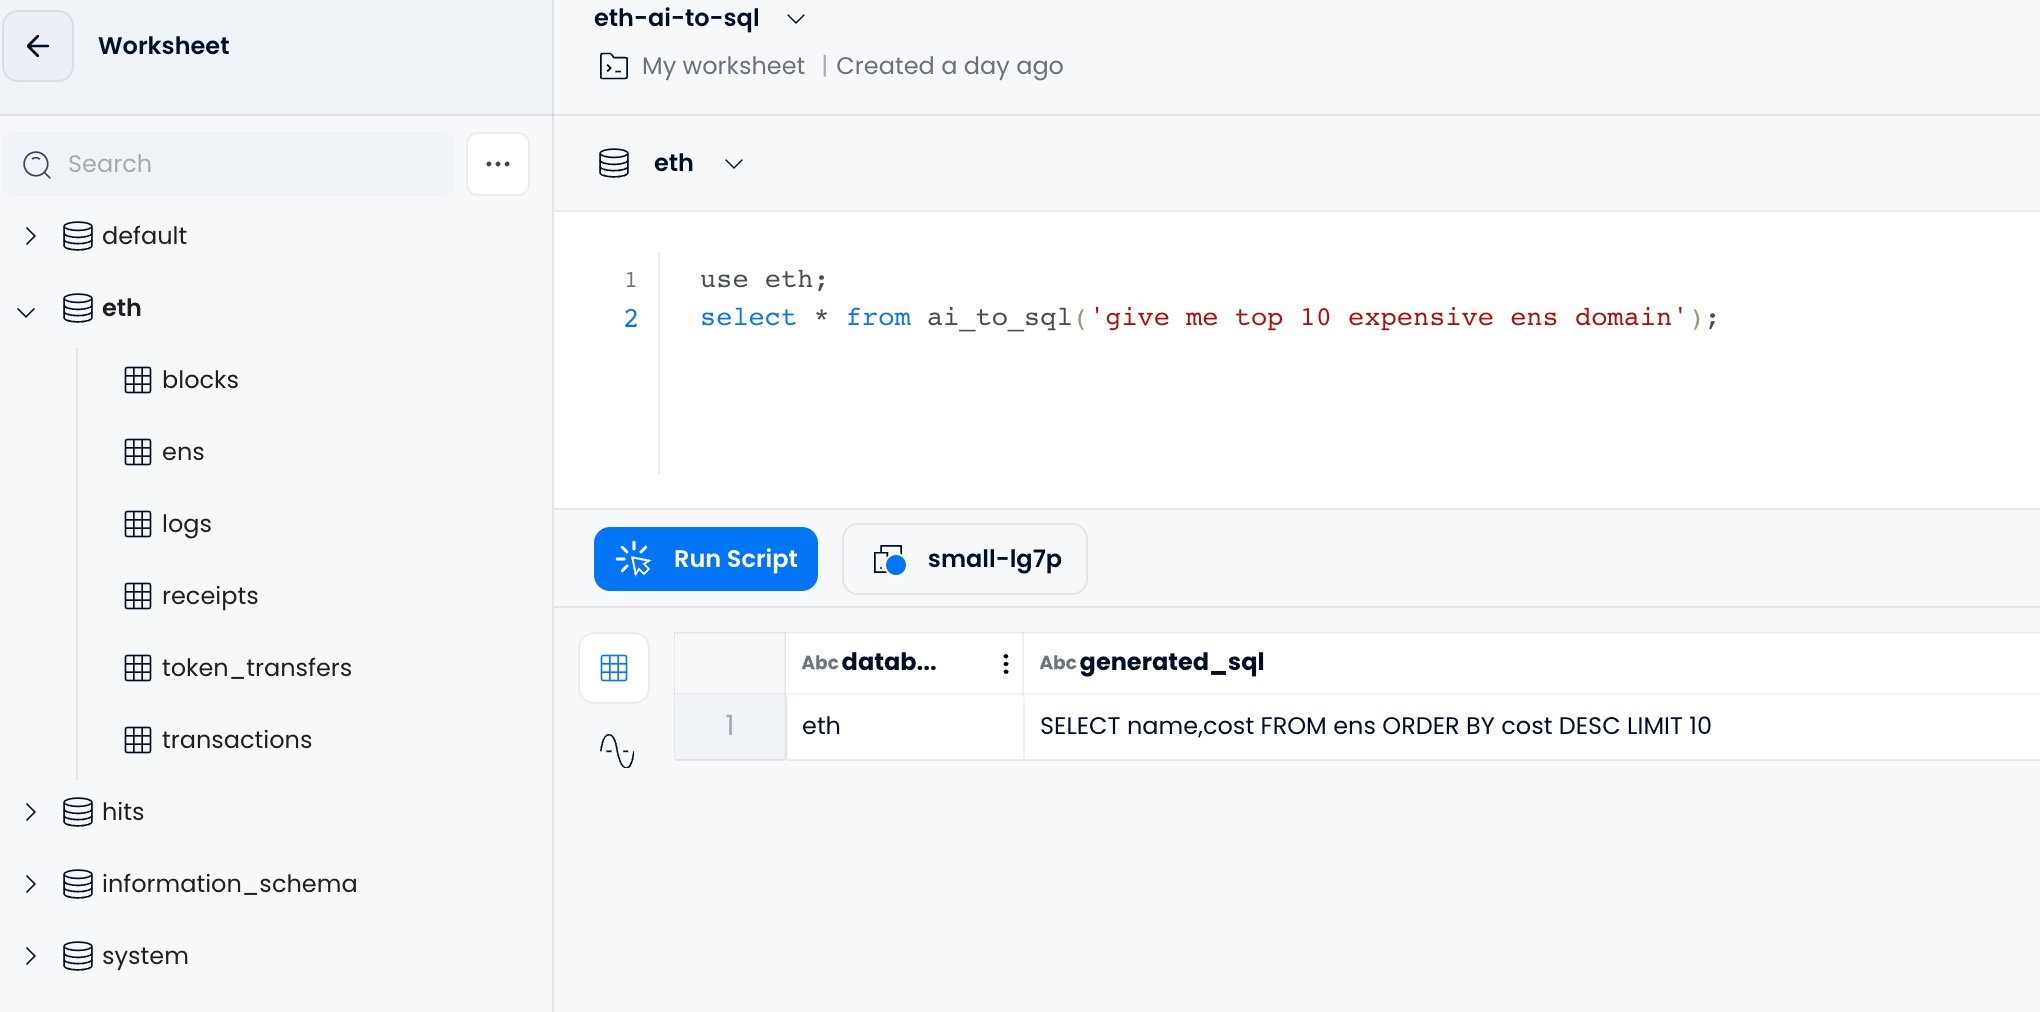This screenshot has width=2040, height=1012.
Task: Click the eth database icon in sidebar
Action: (x=78, y=308)
